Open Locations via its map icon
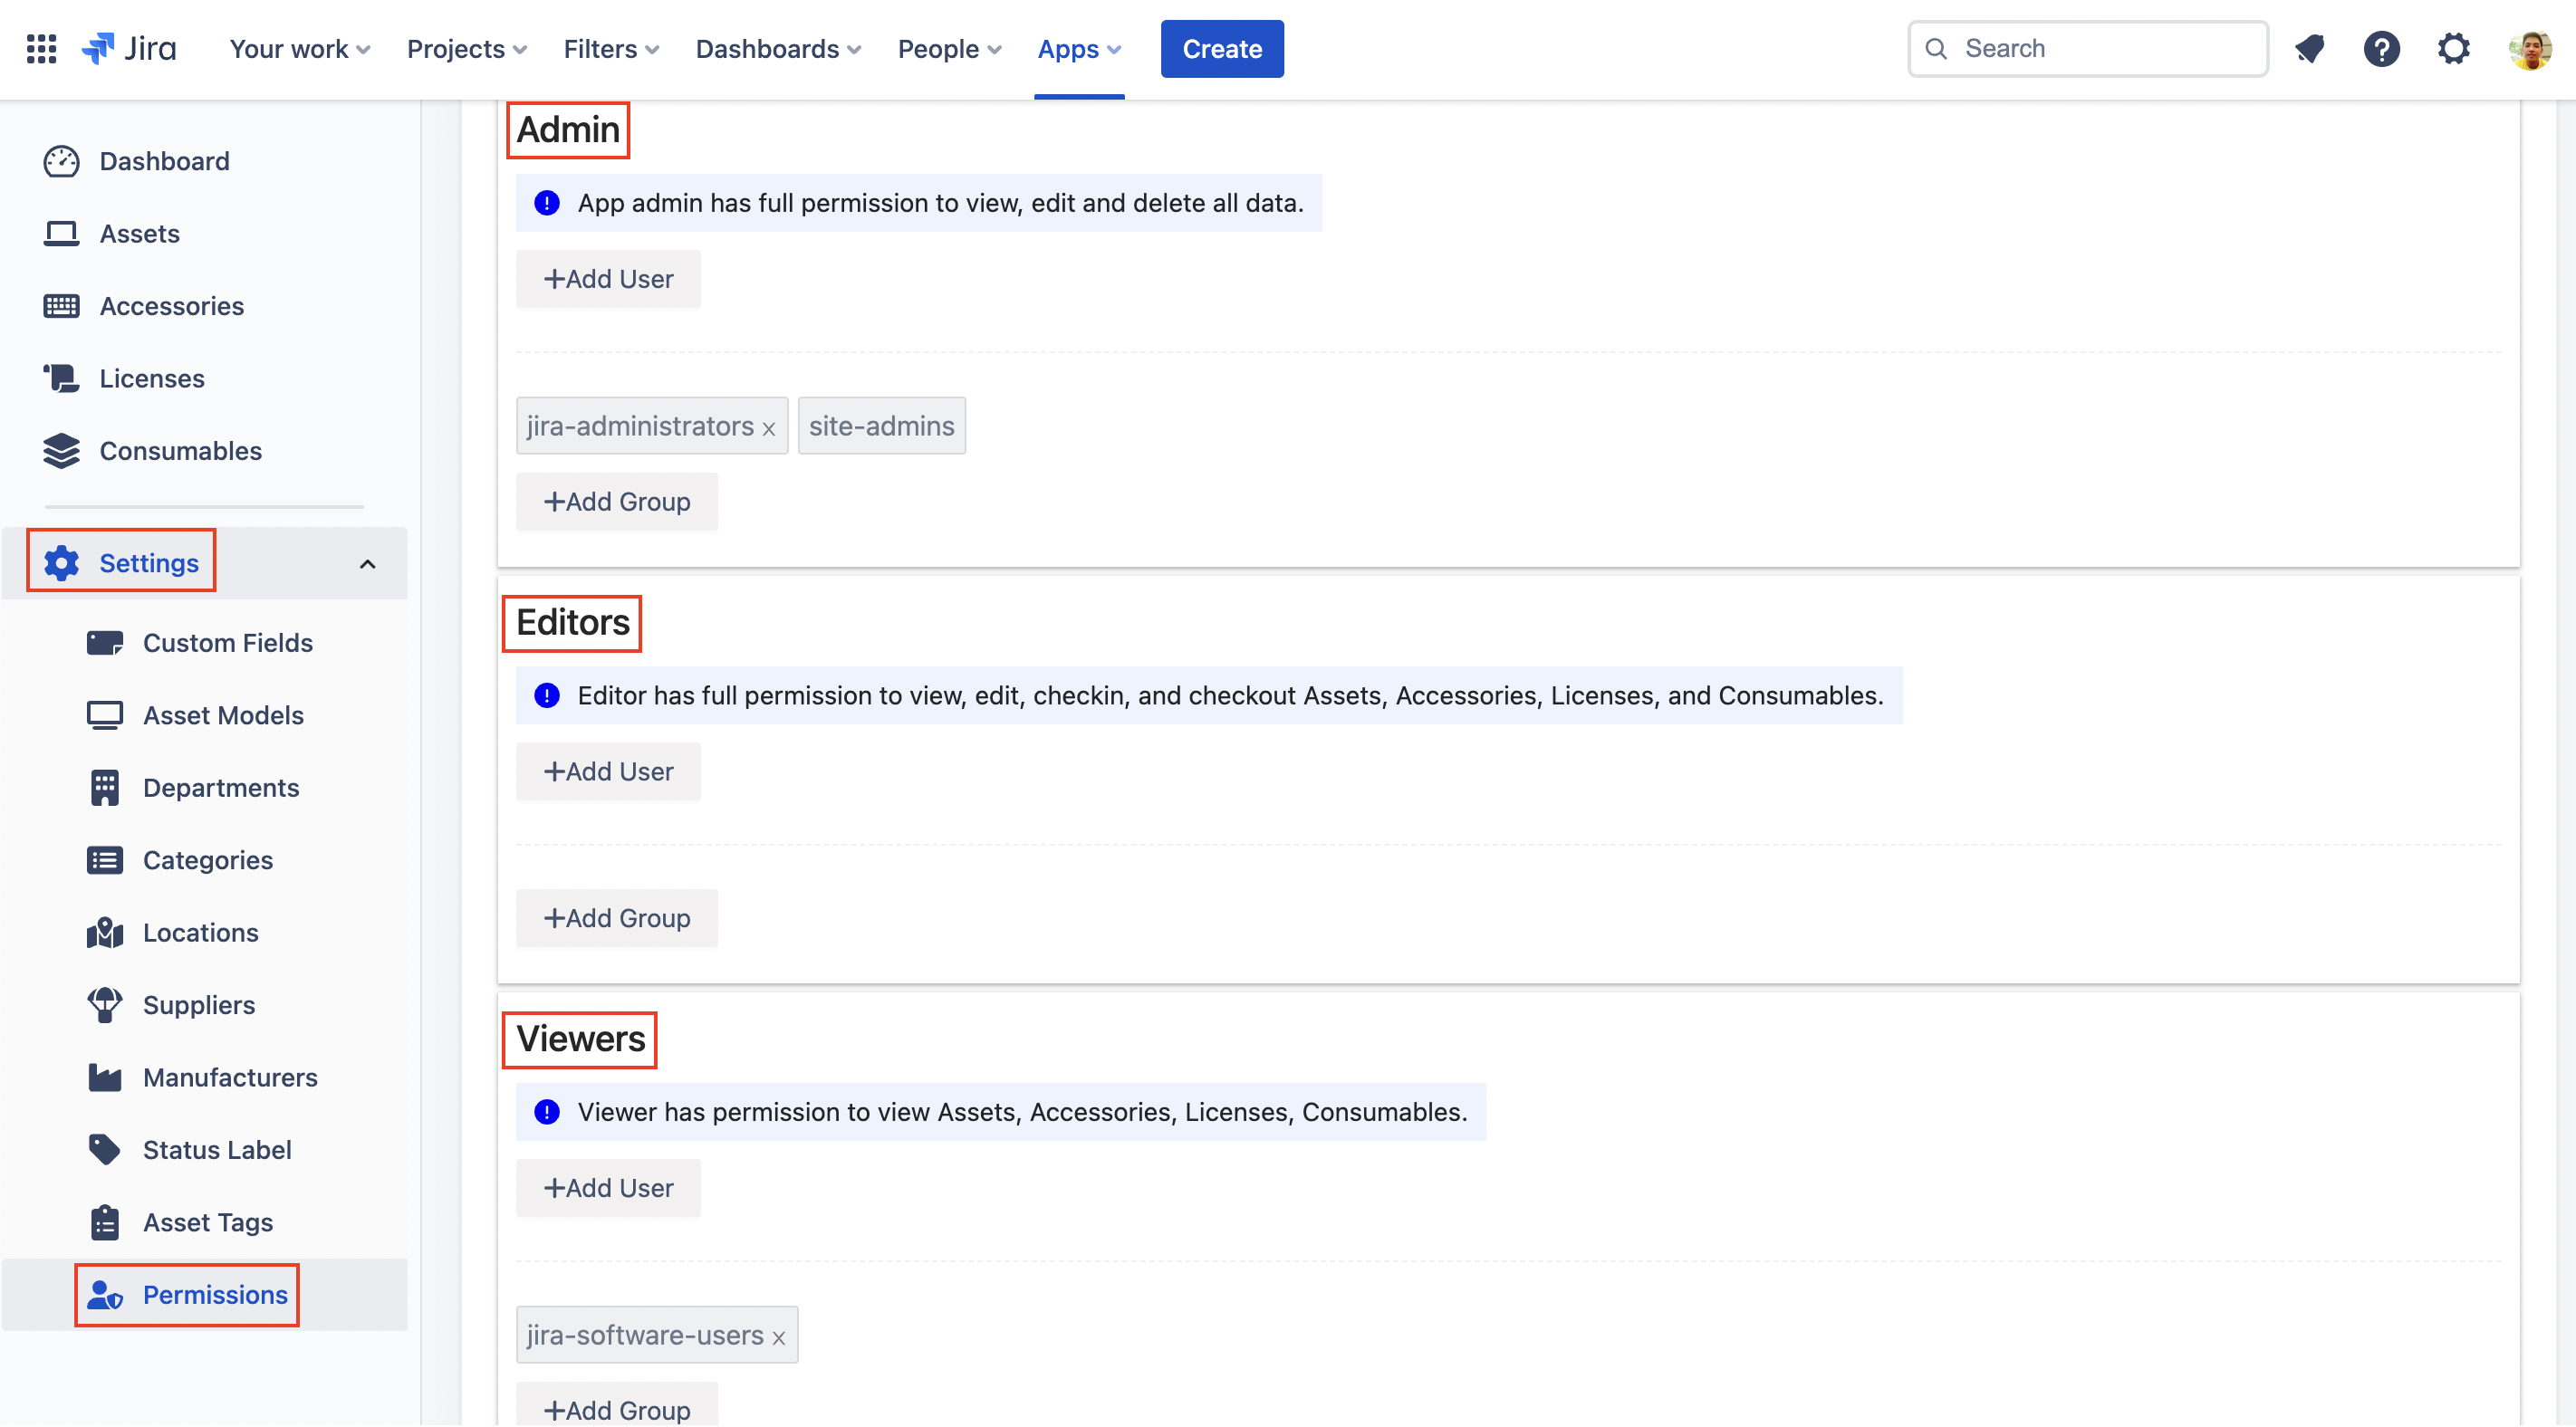This screenshot has height=1427, width=2576. (104, 933)
